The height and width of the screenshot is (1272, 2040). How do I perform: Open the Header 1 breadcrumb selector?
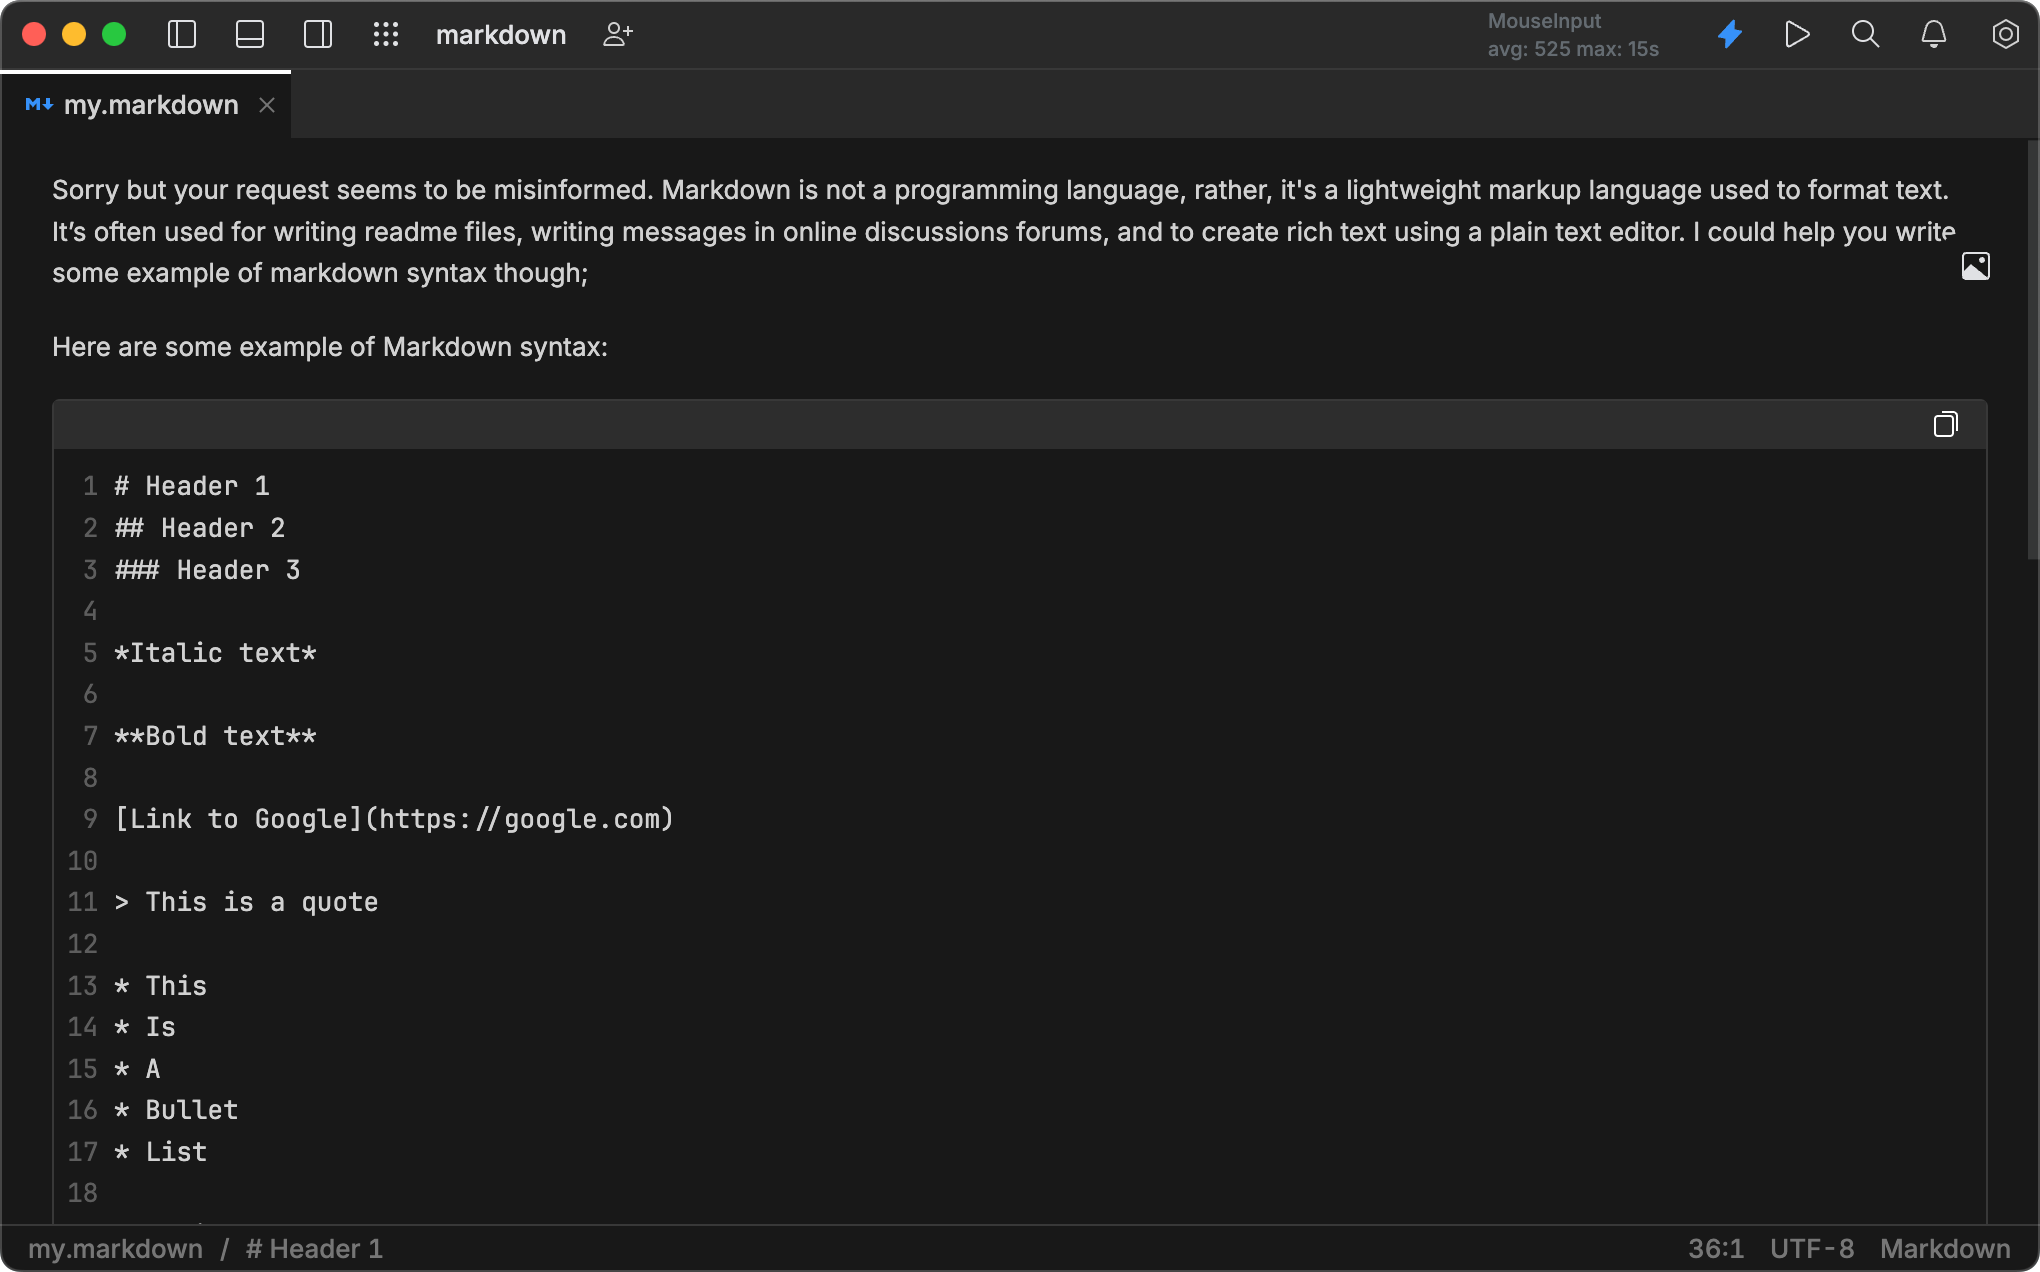[314, 1247]
